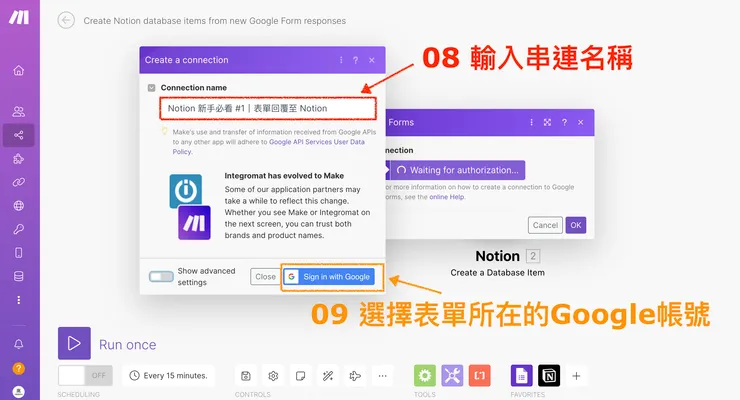Open the red Text parser brackets icon
740x400 pixels.
pos(479,375)
